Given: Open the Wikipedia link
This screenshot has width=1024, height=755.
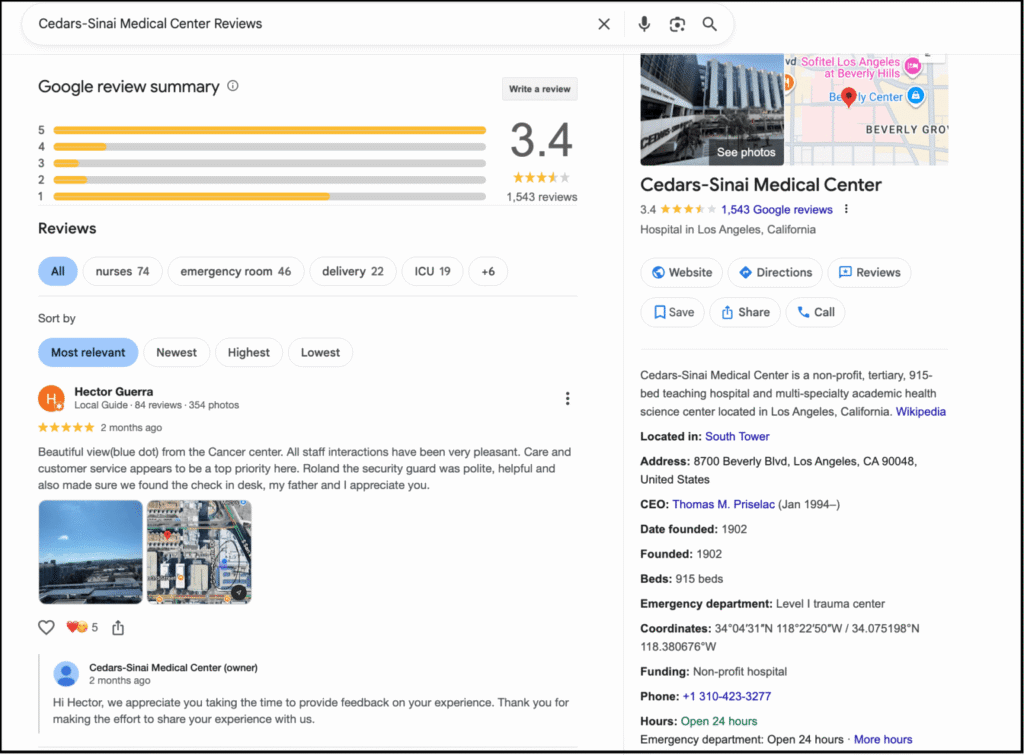Looking at the screenshot, I should pyautogui.click(x=920, y=411).
